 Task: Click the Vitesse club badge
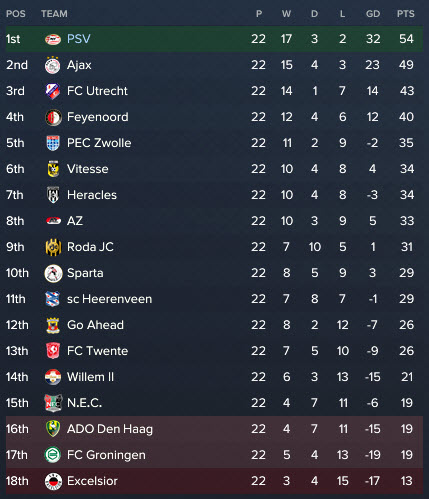[53, 169]
